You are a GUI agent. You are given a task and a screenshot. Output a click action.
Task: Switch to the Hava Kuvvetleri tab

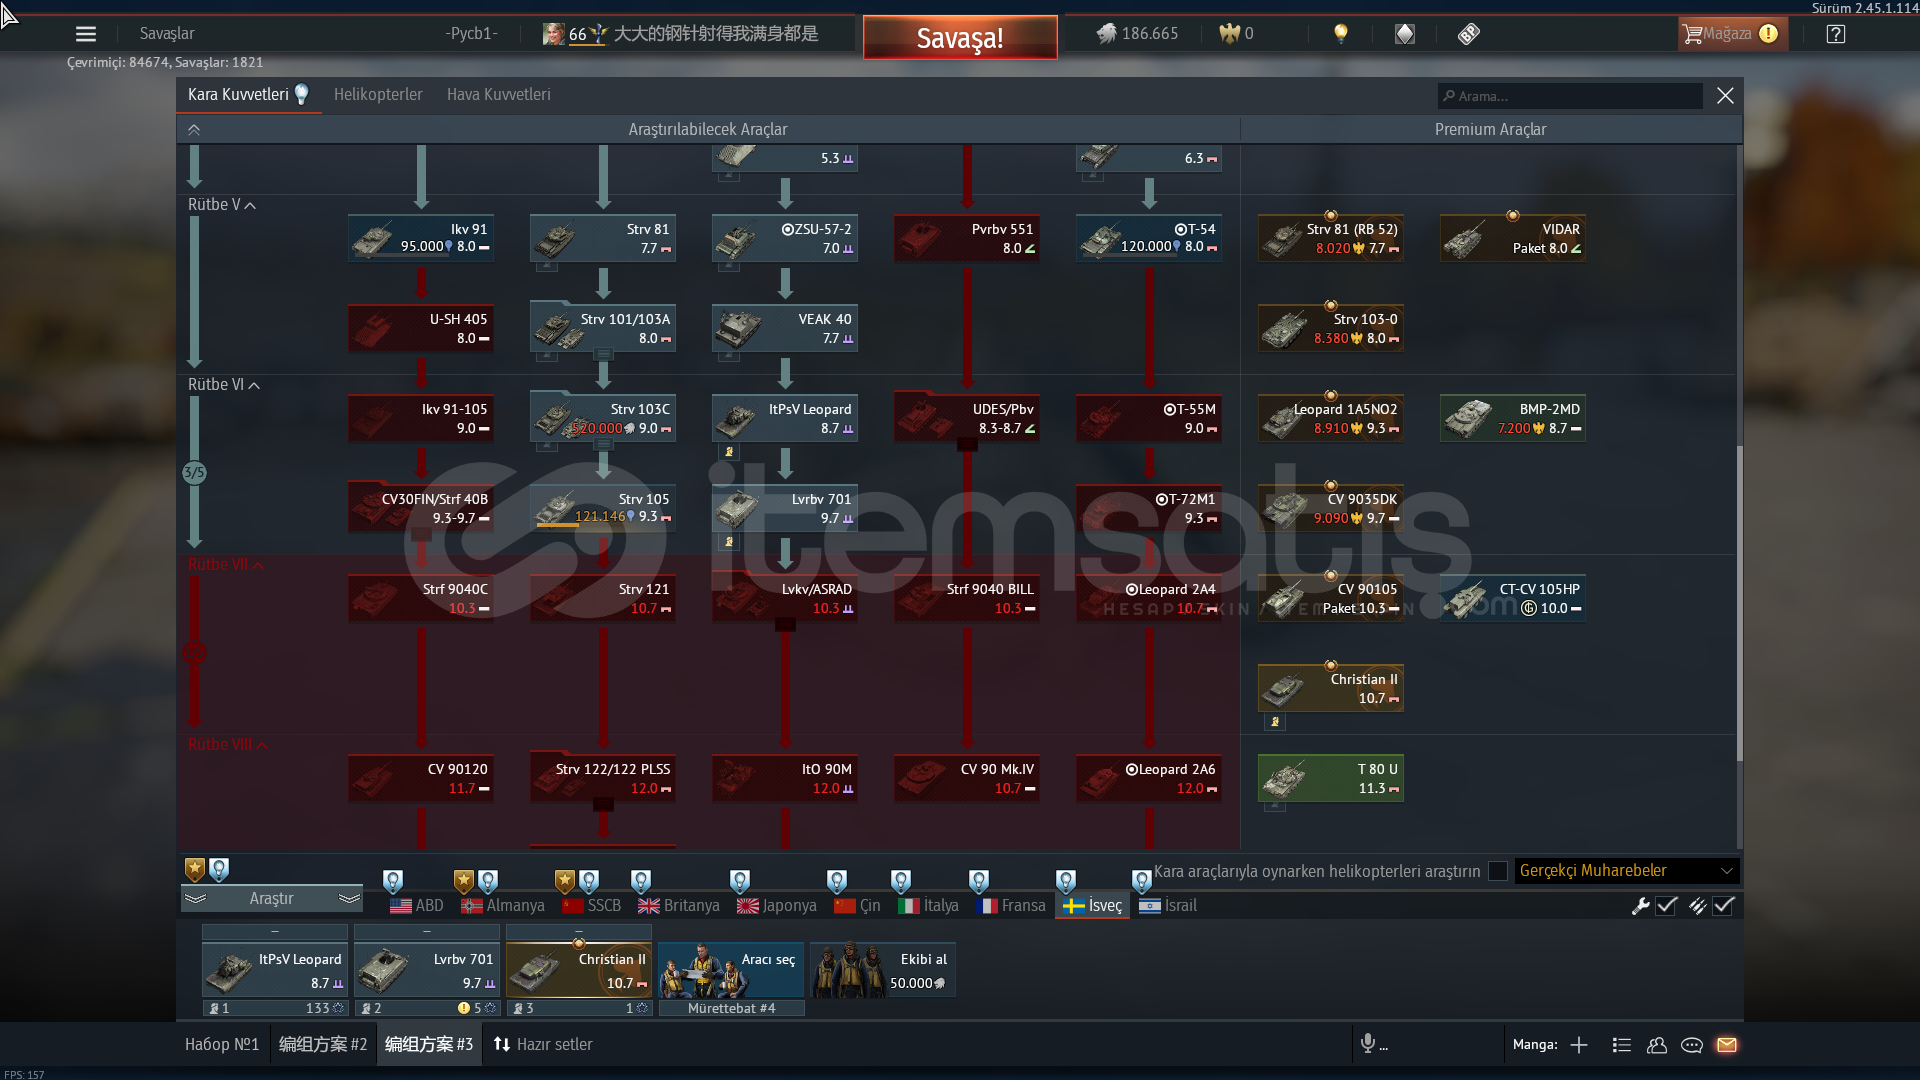pos(498,94)
